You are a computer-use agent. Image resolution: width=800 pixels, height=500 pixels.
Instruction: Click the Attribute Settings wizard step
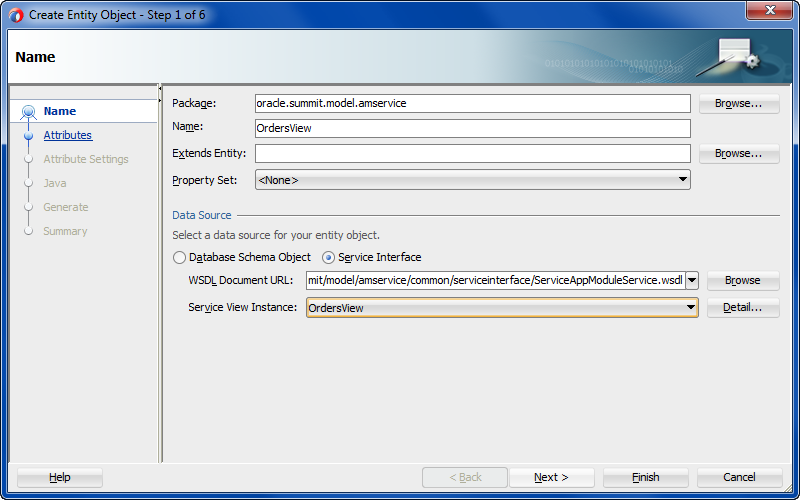[x=86, y=159]
